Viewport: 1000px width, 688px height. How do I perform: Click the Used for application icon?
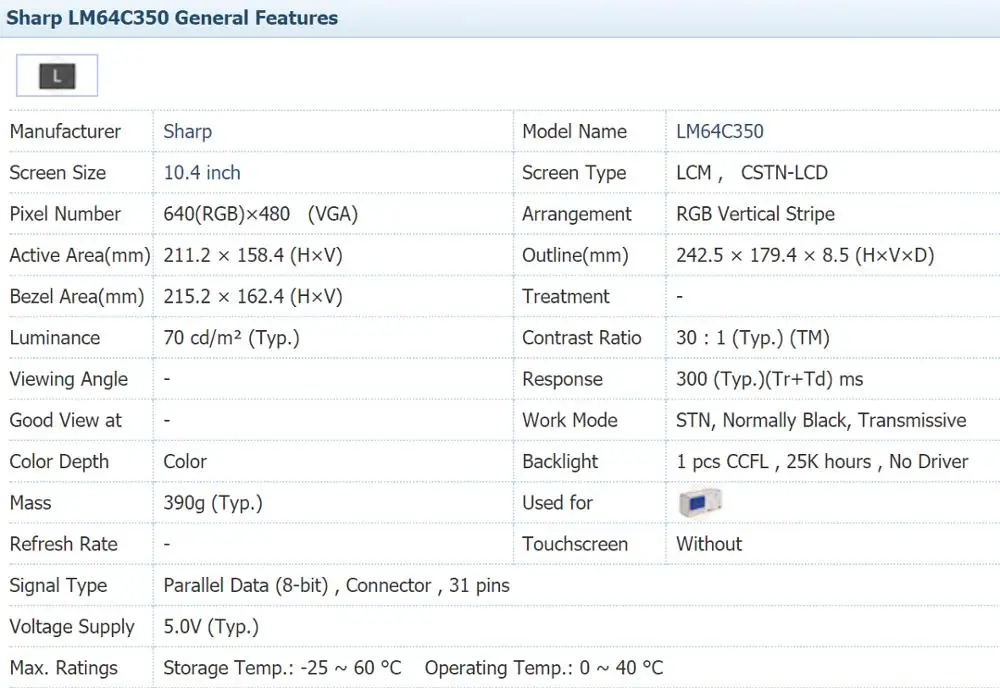[700, 502]
